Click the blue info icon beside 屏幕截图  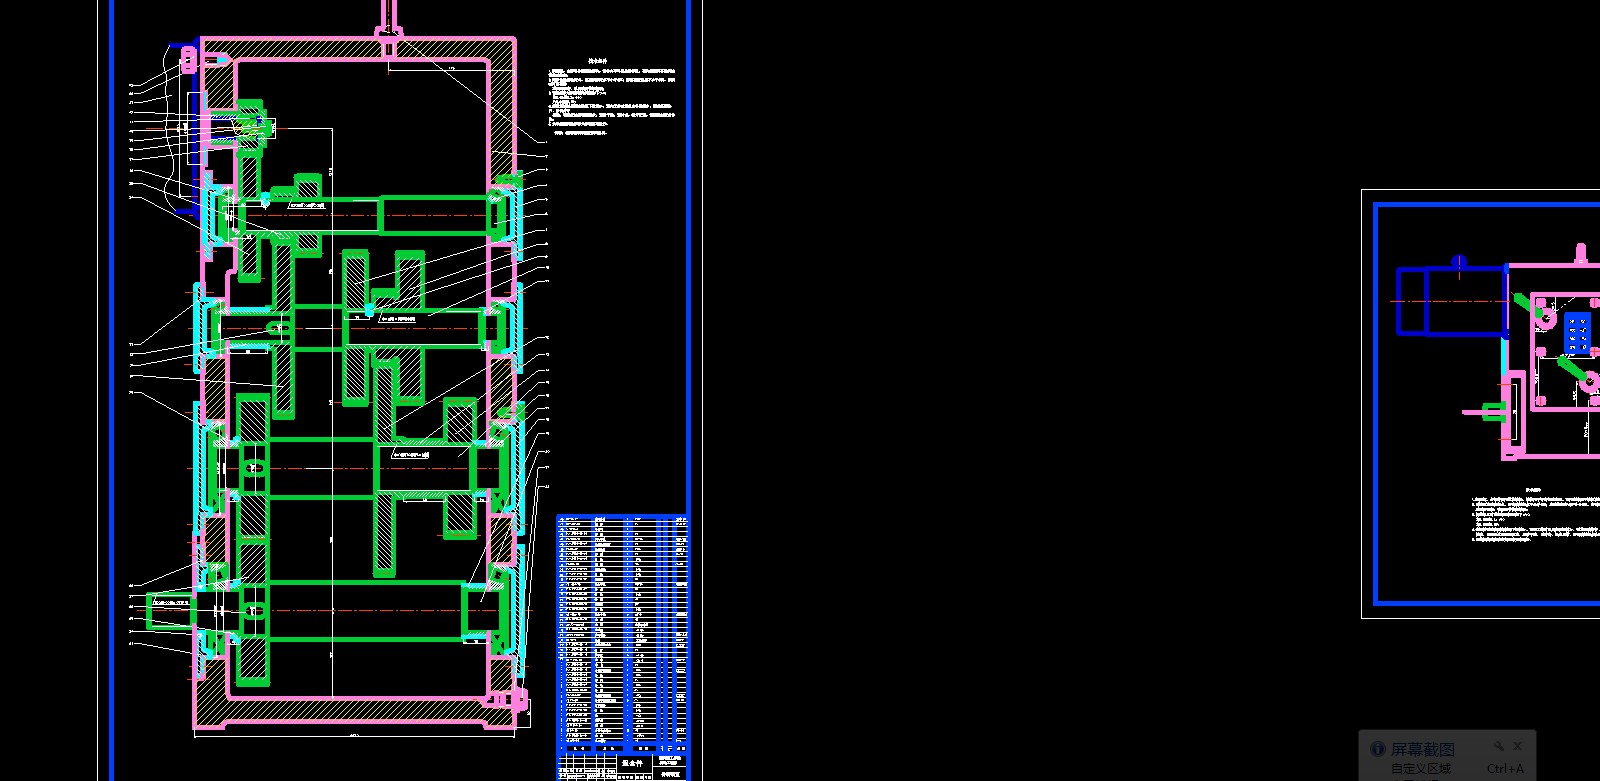pos(1377,749)
